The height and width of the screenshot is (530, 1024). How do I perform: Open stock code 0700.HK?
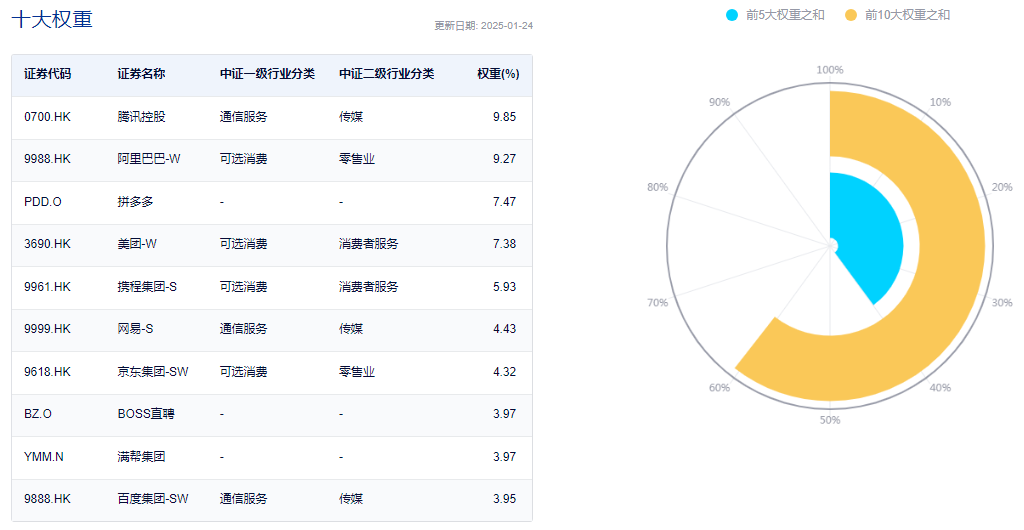[x=48, y=117]
